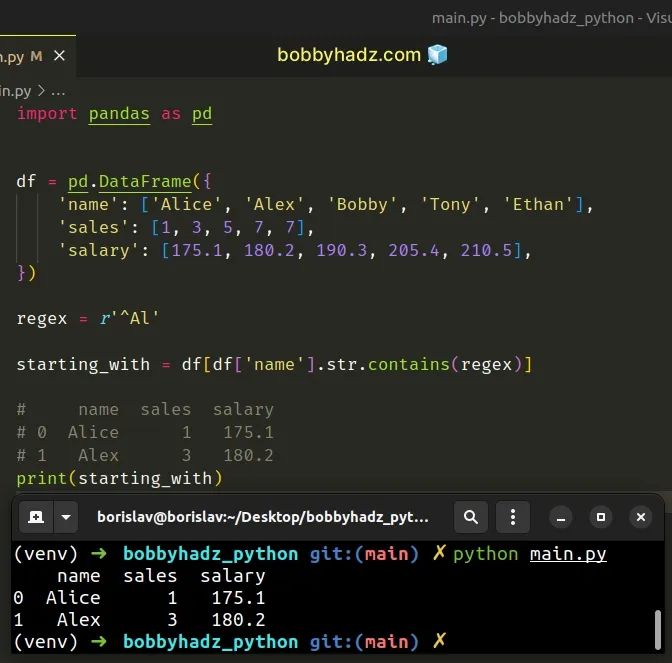Click the terminal scrollbar thumb

click(x=658, y=630)
